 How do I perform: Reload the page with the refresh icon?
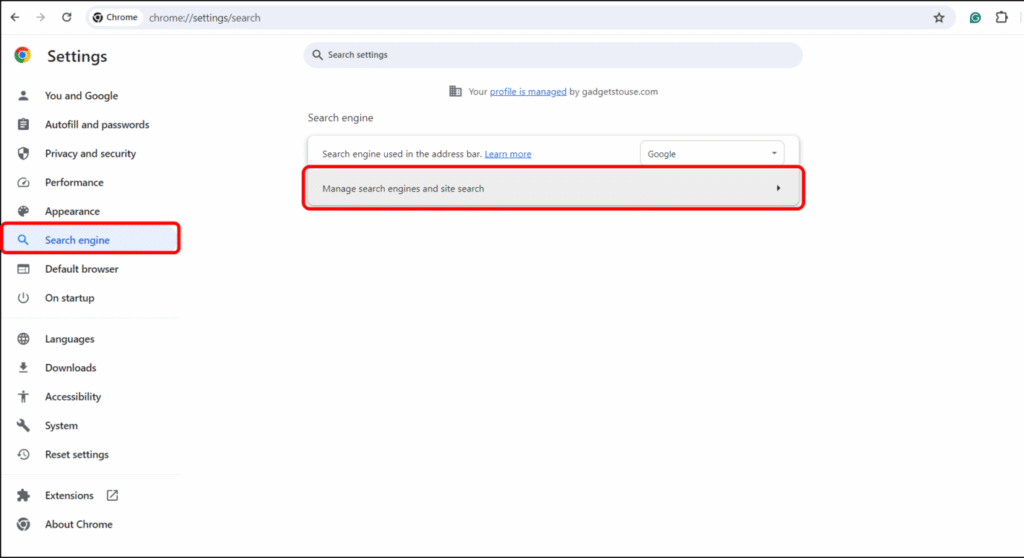(67, 17)
